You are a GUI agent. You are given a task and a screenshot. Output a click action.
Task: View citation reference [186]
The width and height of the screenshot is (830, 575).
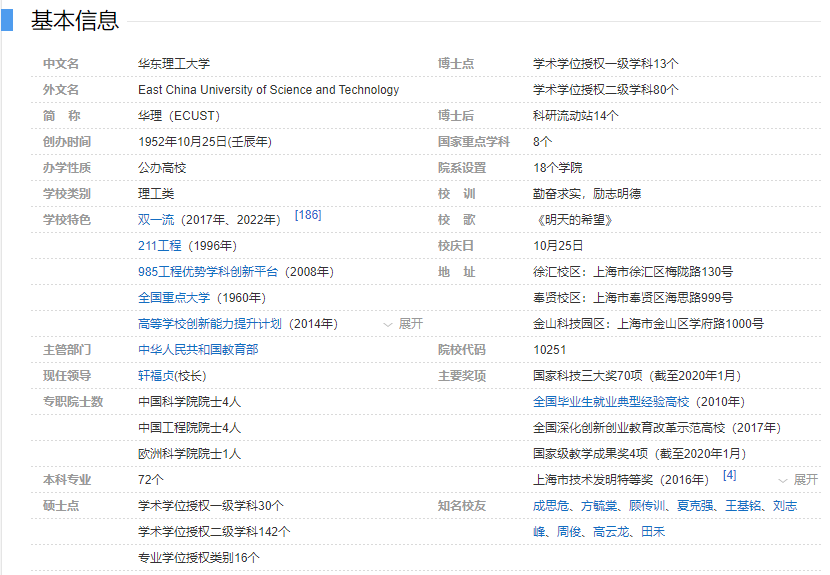click(308, 215)
